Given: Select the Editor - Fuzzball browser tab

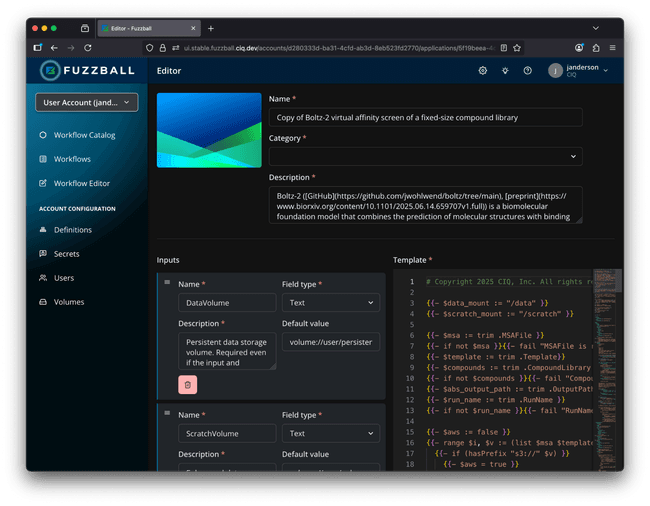Looking at the screenshot, I should click(x=149, y=28).
